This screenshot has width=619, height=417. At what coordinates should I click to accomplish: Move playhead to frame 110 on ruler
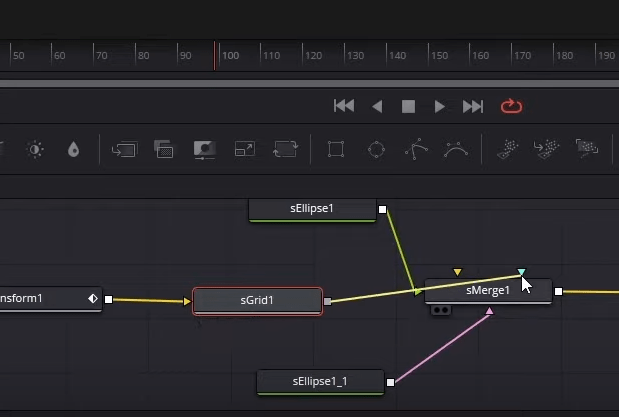tap(272, 56)
